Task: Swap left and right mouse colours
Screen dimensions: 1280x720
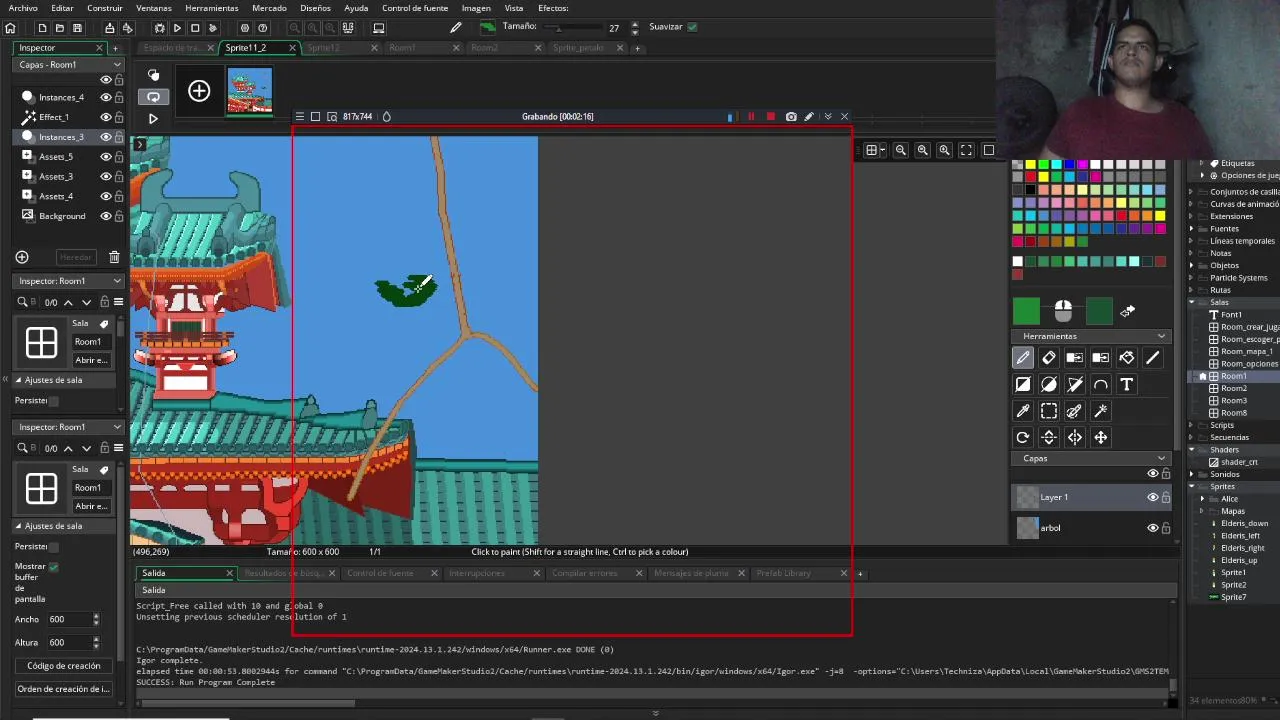Action: pyautogui.click(x=1127, y=312)
